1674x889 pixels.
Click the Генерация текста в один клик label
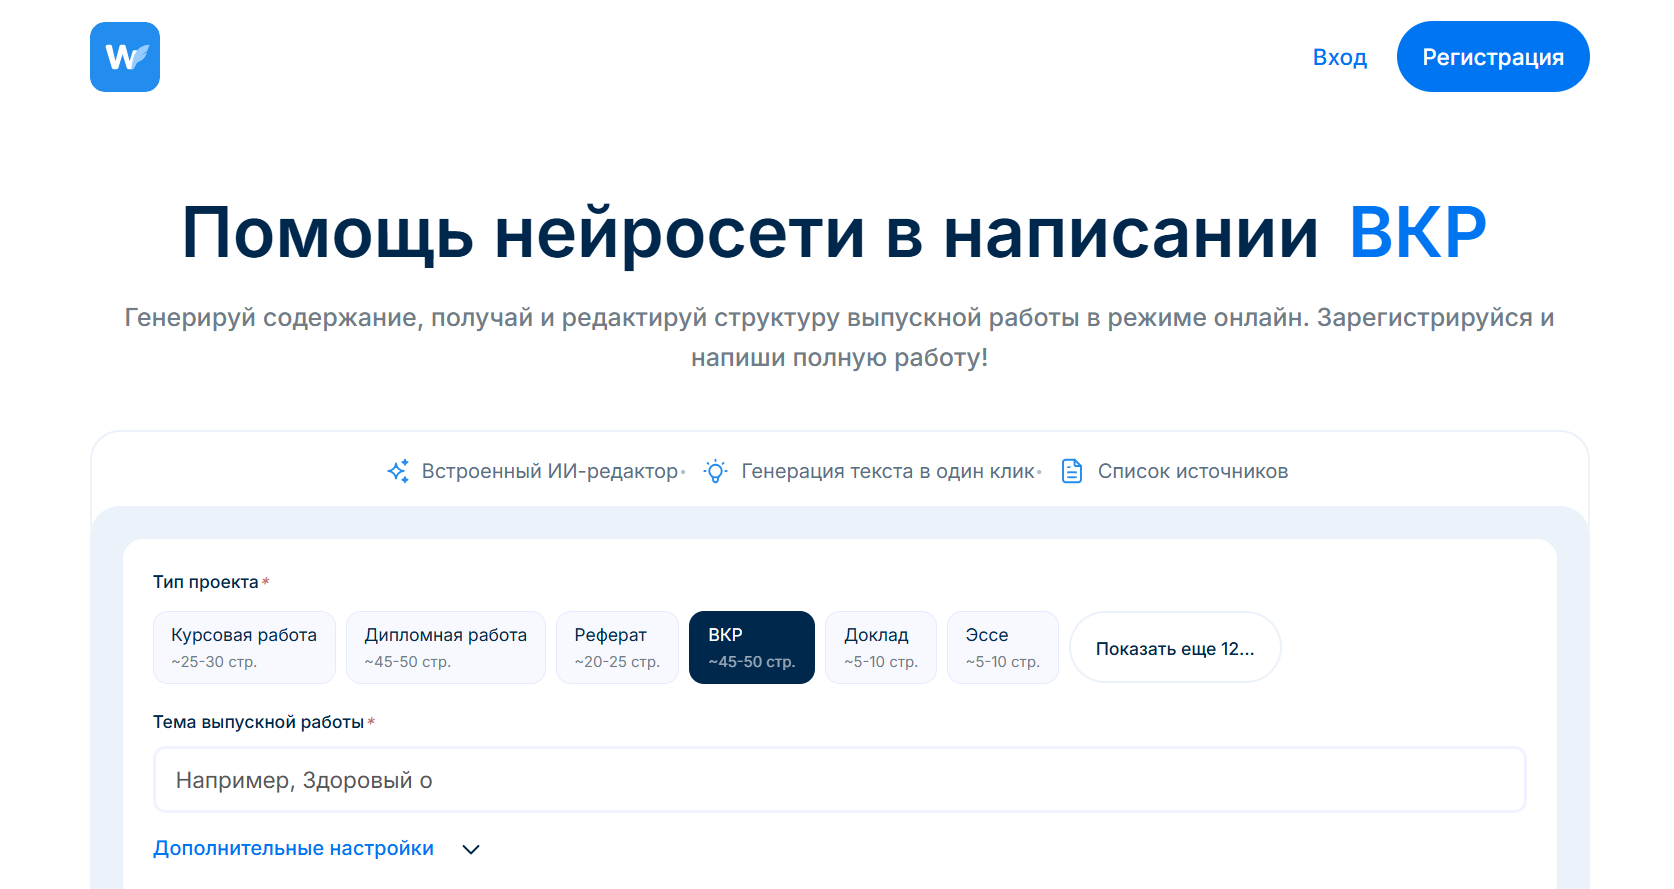pos(887,471)
